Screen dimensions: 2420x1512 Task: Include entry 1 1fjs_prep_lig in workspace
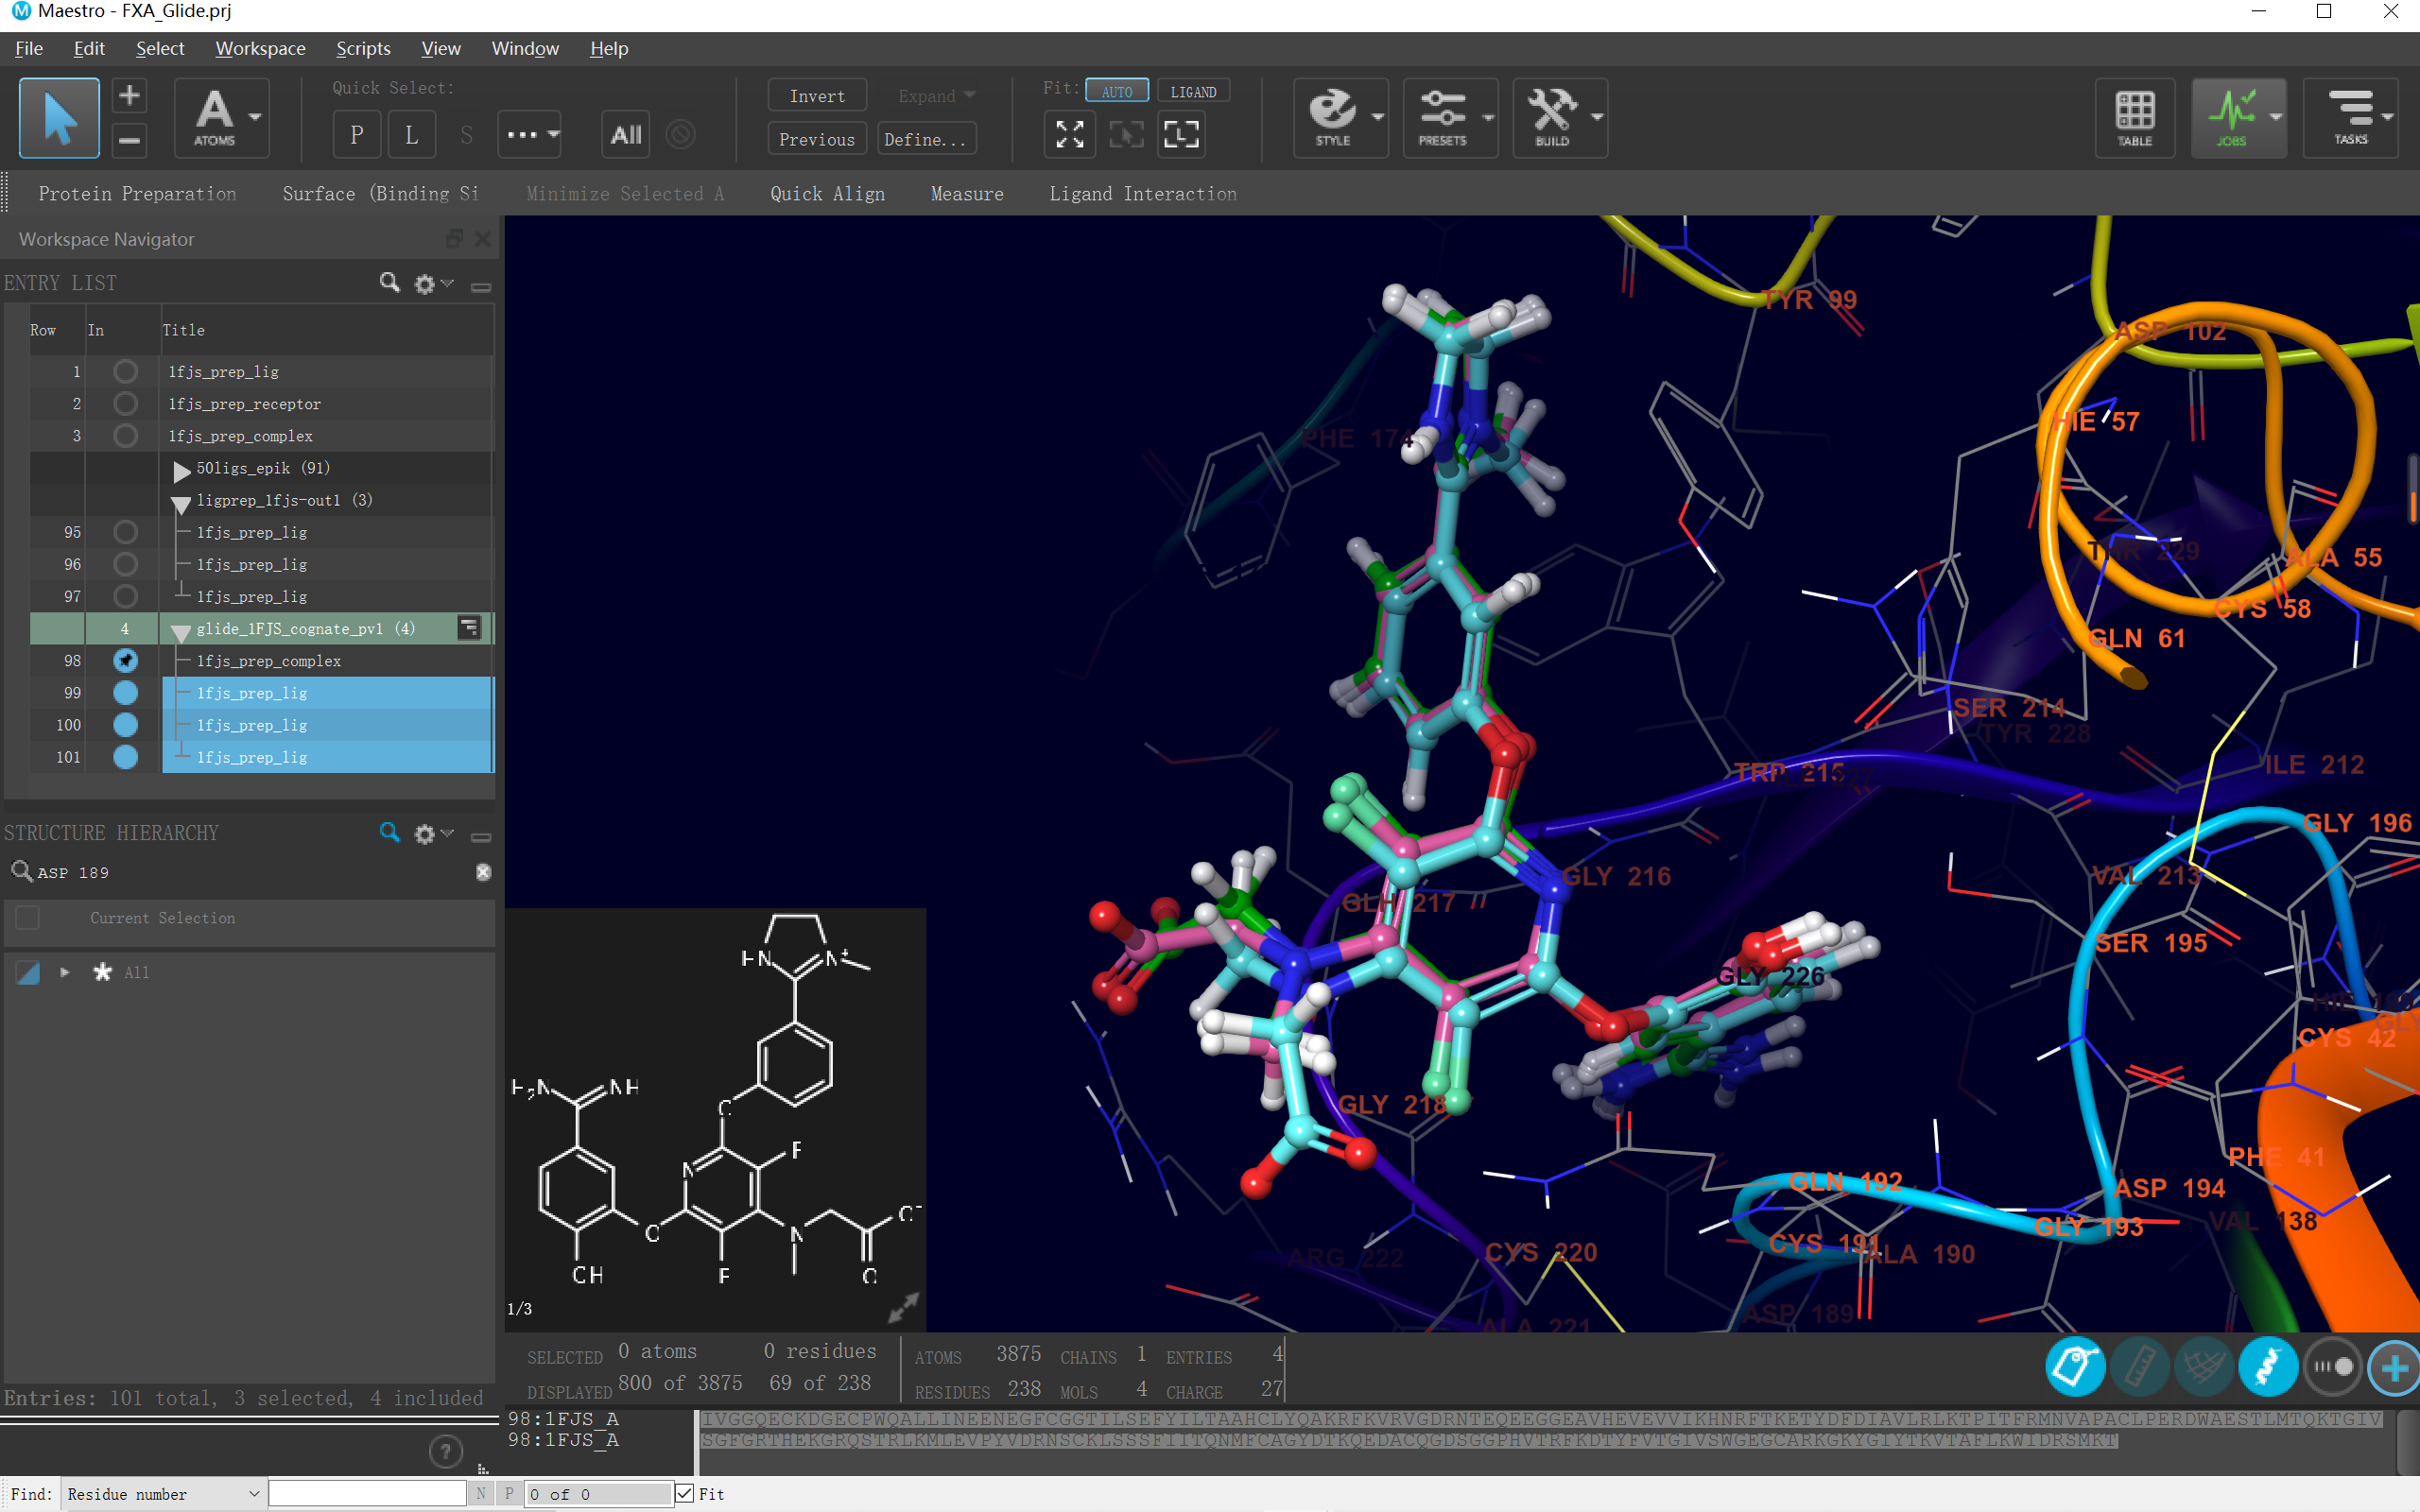click(x=125, y=372)
